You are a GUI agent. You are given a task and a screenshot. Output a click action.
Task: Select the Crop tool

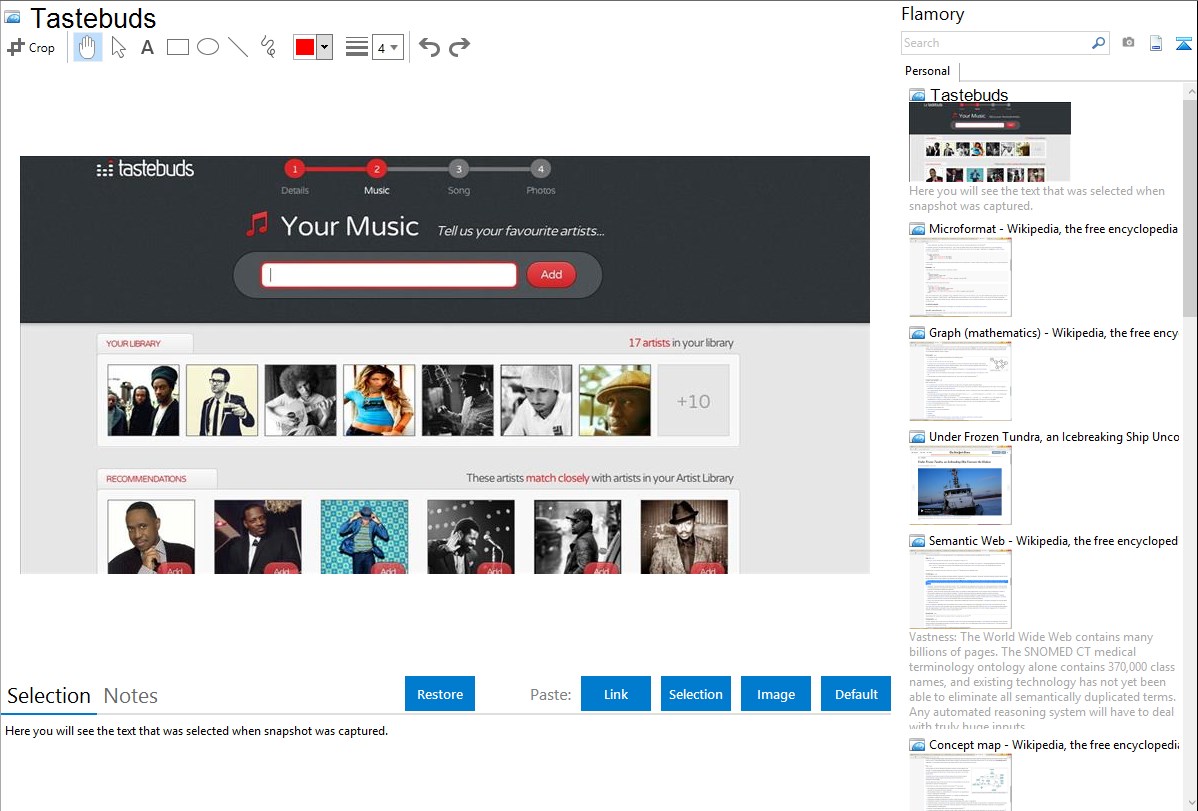click(x=31, y=47)
